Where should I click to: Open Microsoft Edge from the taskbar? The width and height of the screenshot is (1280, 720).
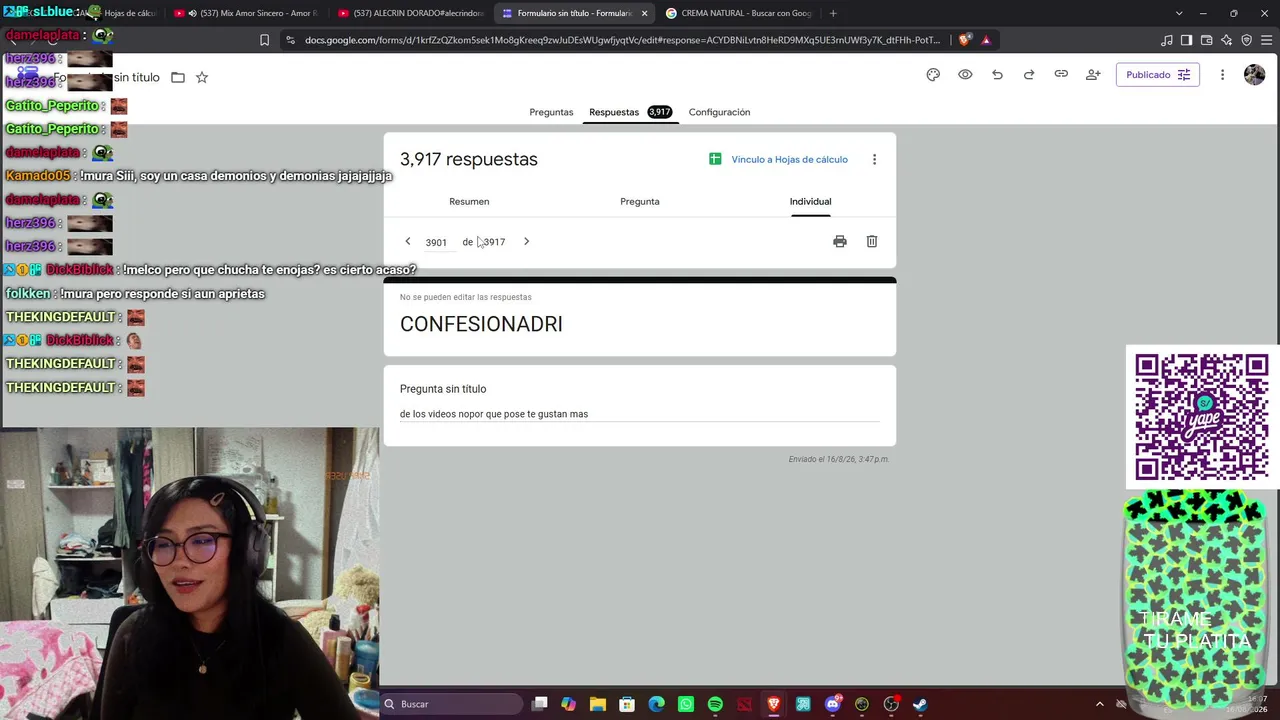coord(657,704)
